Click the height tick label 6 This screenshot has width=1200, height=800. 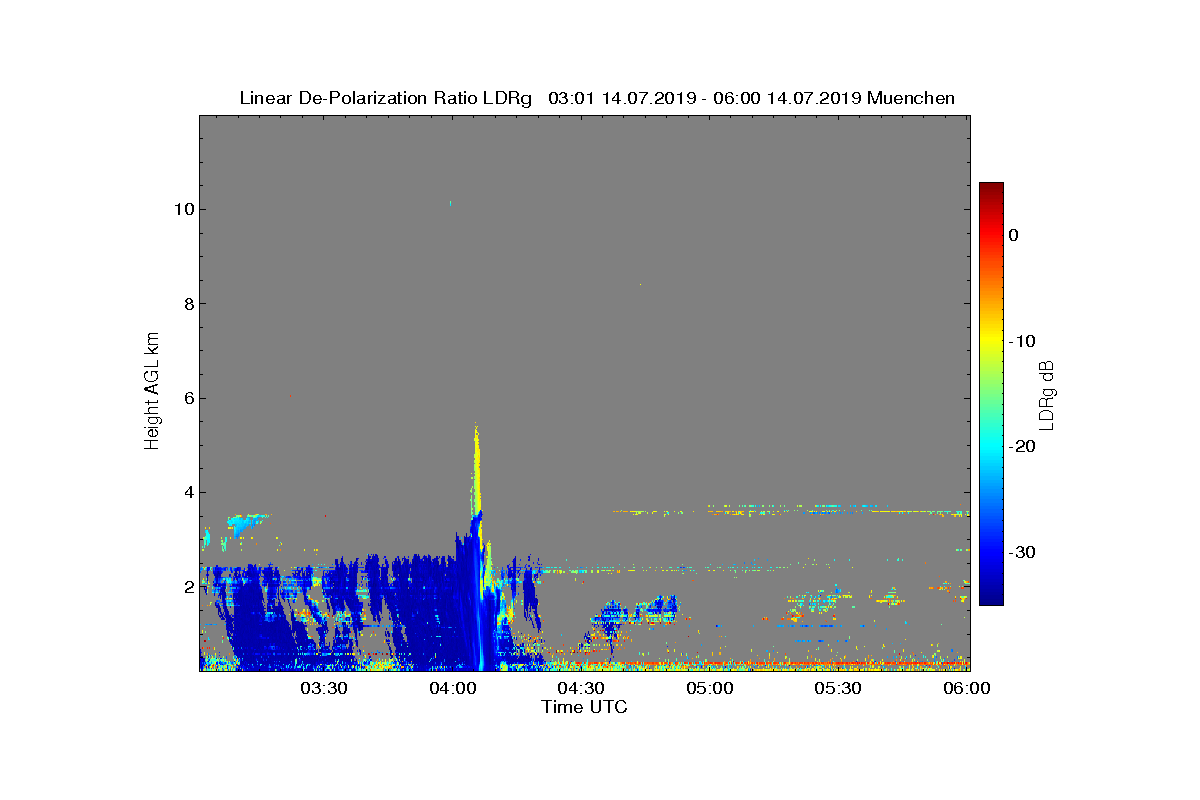[x=187, y=398]
